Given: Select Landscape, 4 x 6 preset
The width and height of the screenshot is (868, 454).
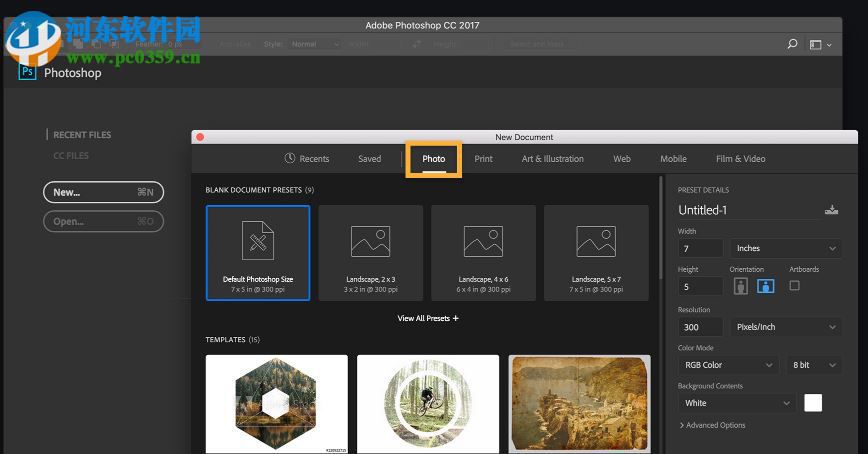Looking at the screenshot, I should pyautogui.click(x=483, y=253).
